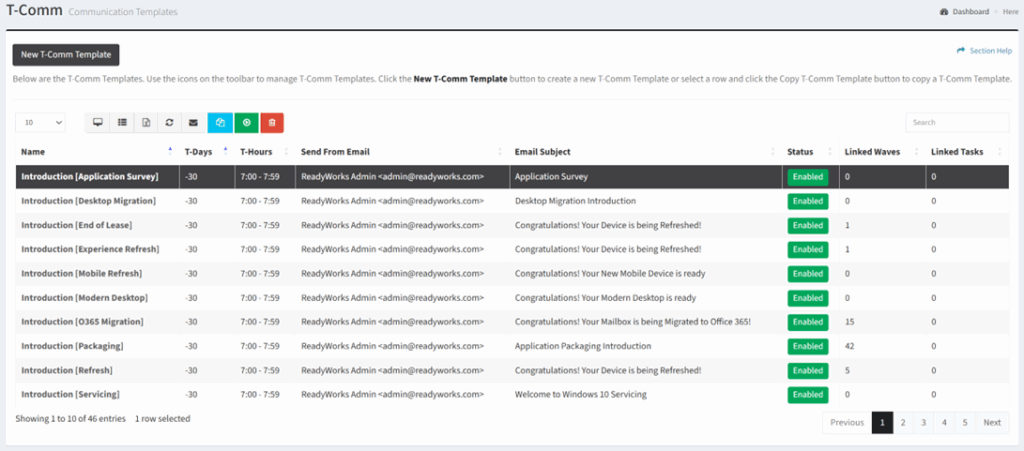Click the green play circle toolbar icon

(x=246, y=122)
